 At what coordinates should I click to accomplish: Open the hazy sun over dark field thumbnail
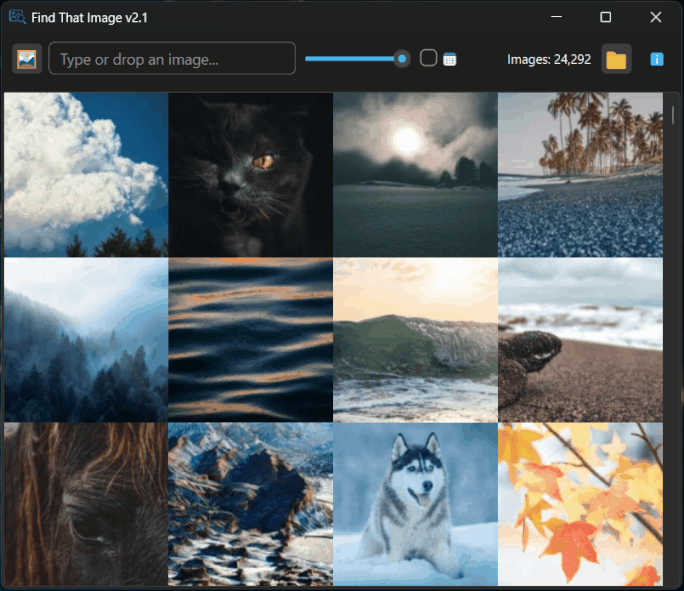(x=415, y=174)
